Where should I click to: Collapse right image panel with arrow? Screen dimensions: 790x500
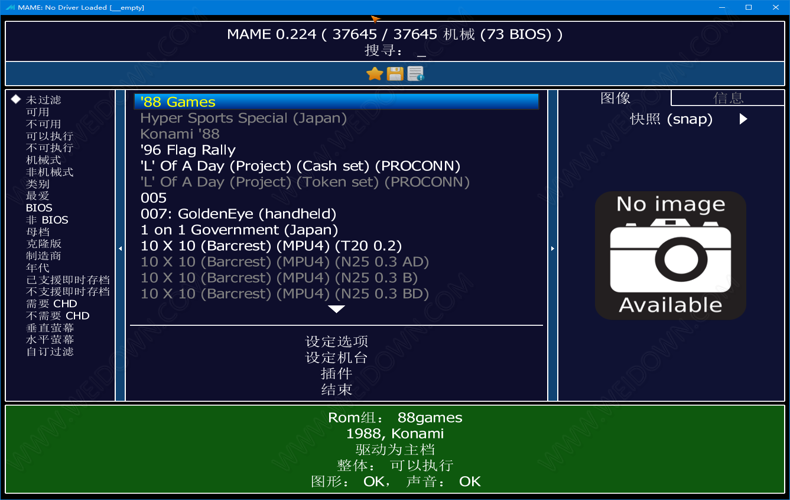(552, 248)
